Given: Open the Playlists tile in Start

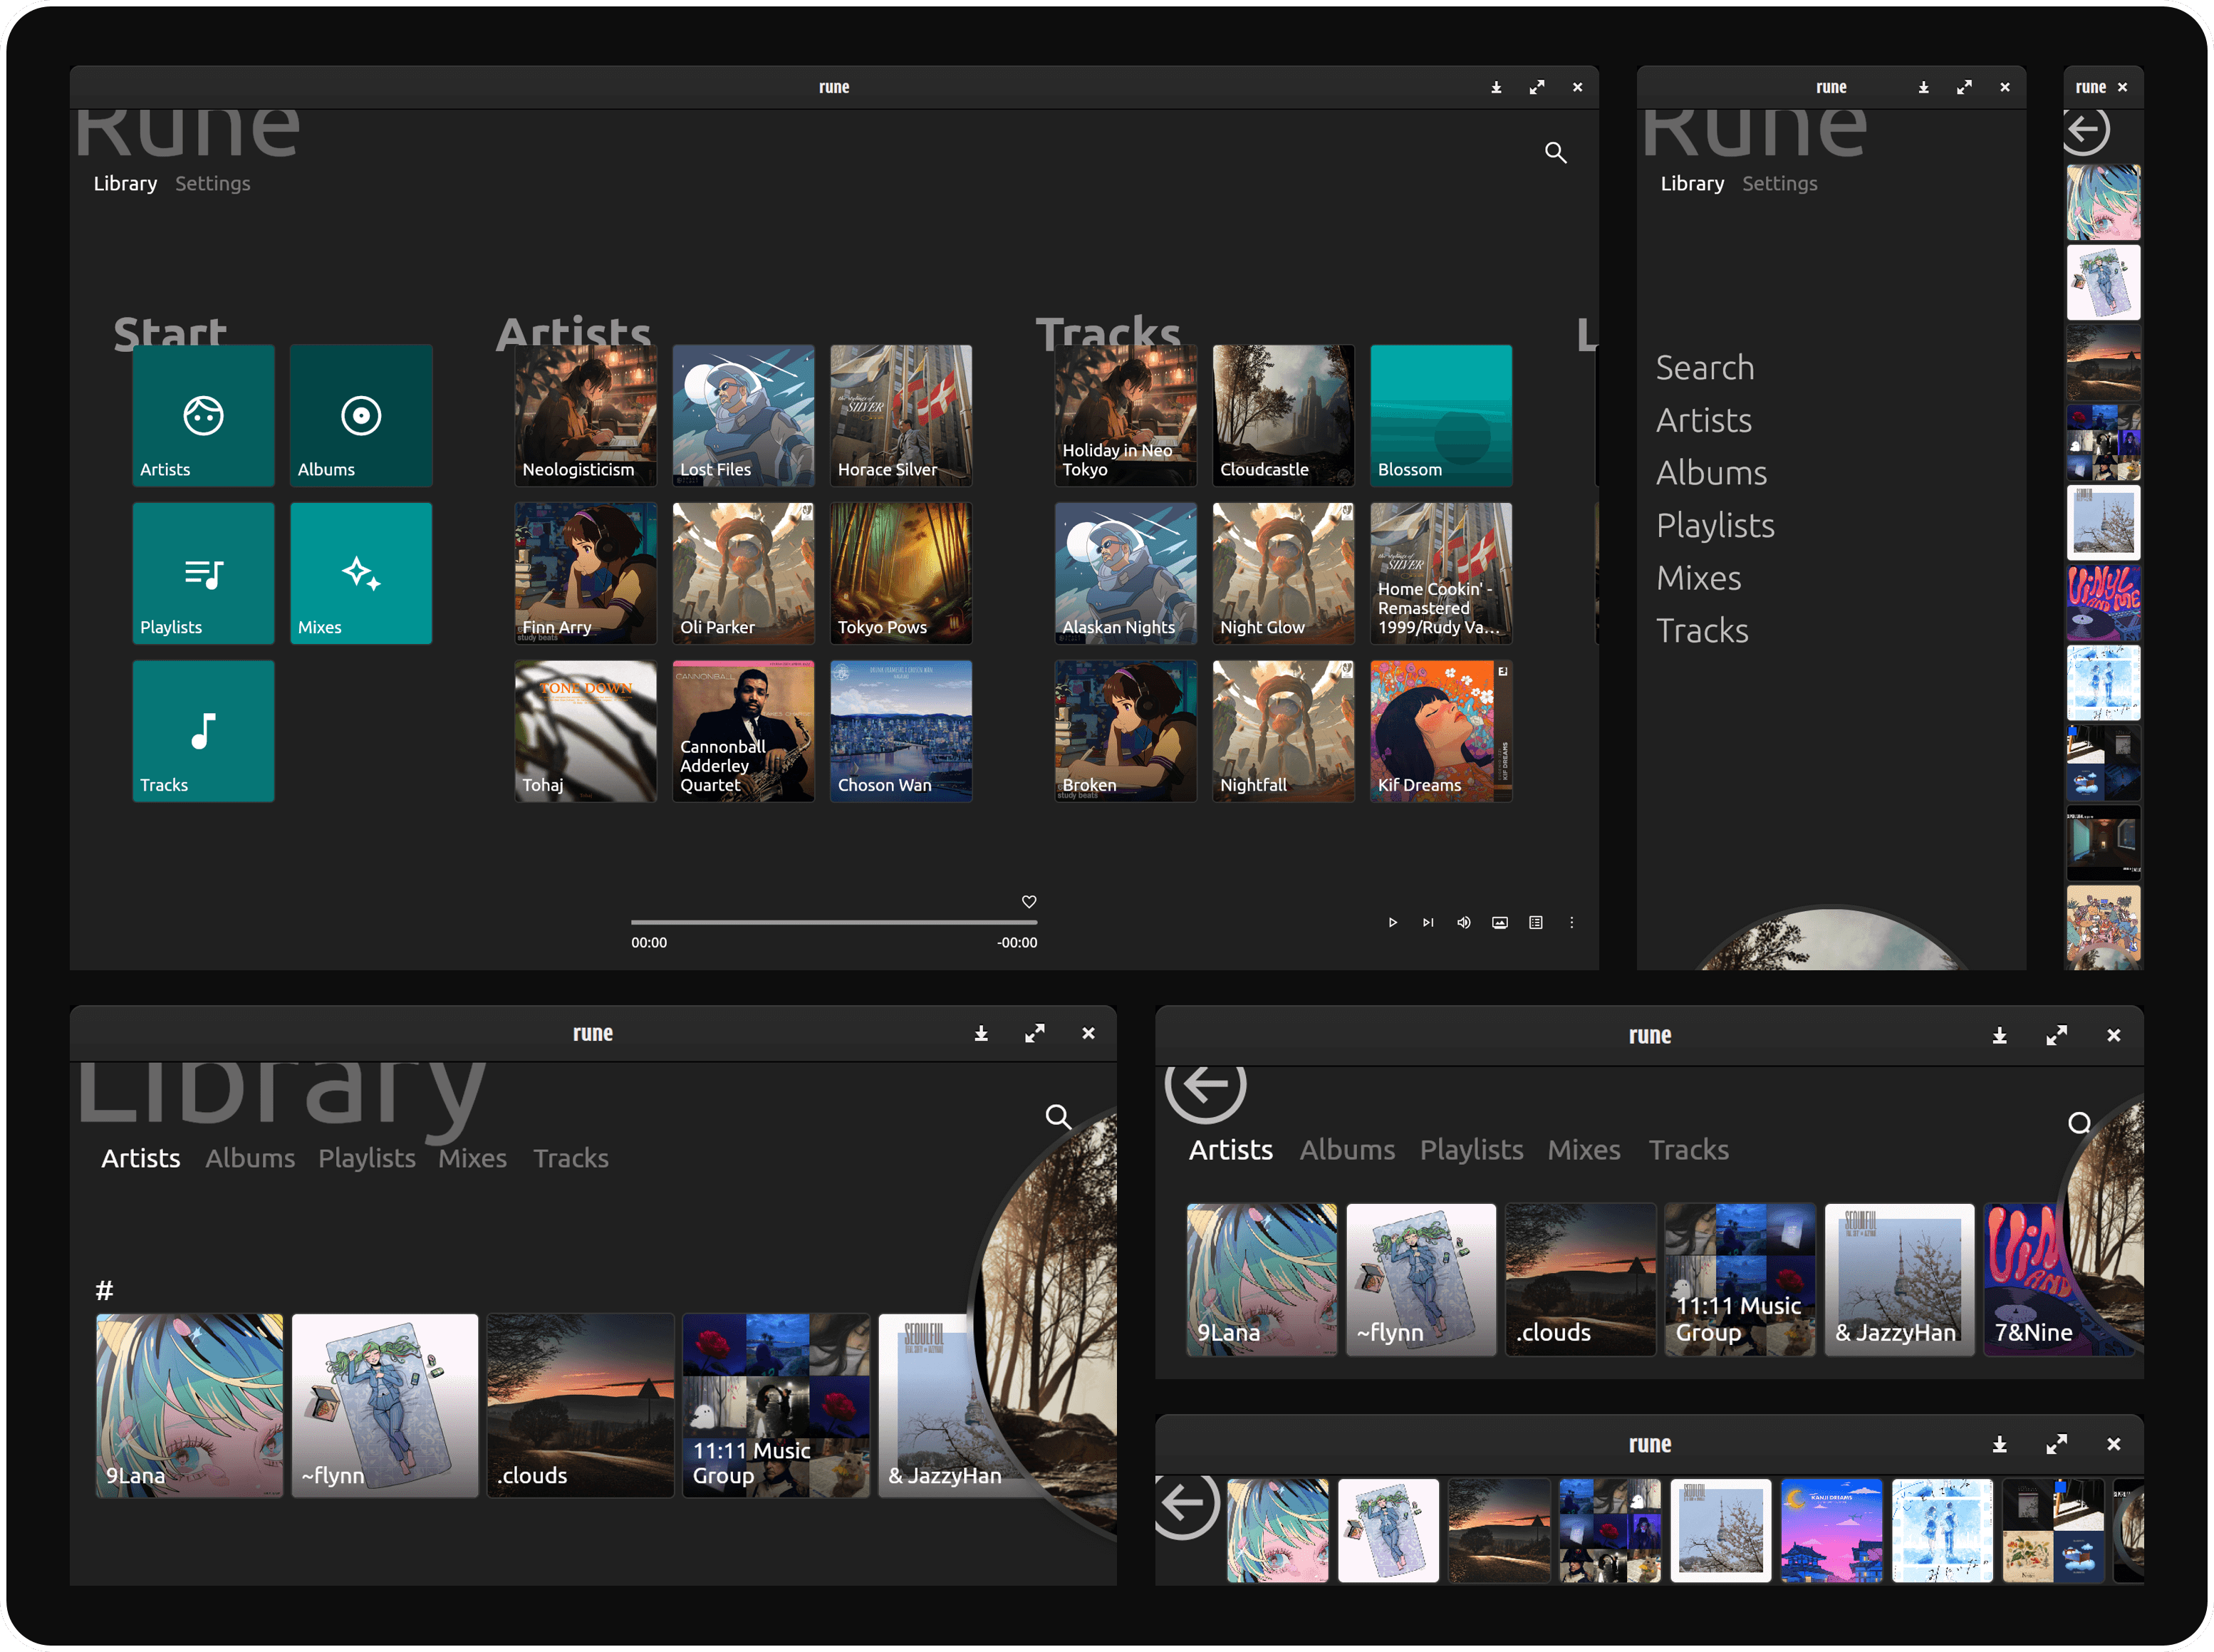Looking at the screenshot, I should 203,573.
